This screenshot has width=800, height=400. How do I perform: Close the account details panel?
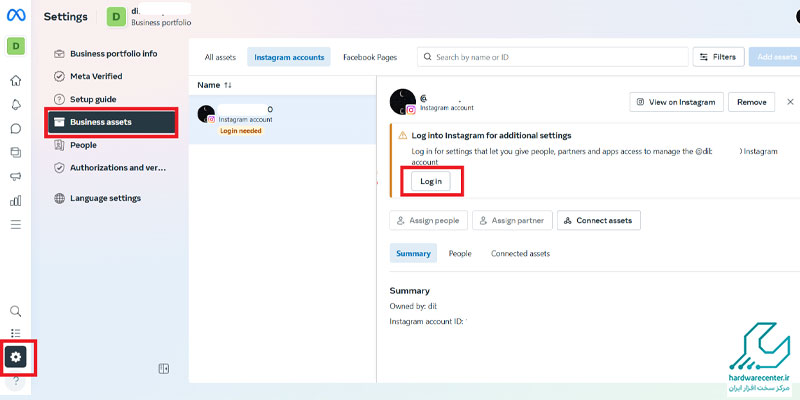click(x=790, y=102)
